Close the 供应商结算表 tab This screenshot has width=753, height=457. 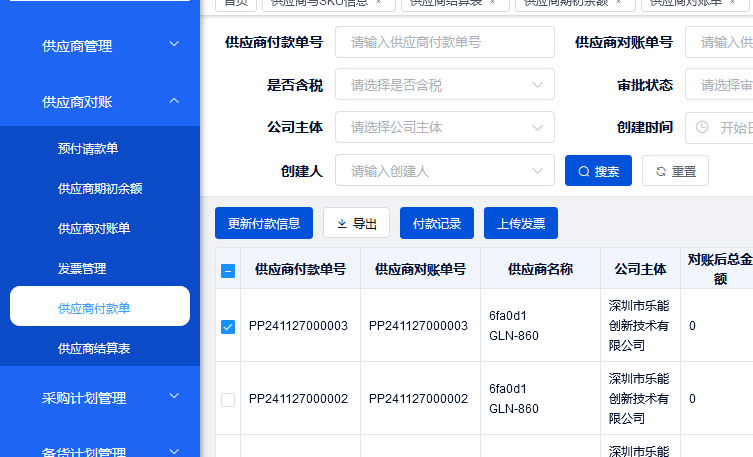click(492, 3)
